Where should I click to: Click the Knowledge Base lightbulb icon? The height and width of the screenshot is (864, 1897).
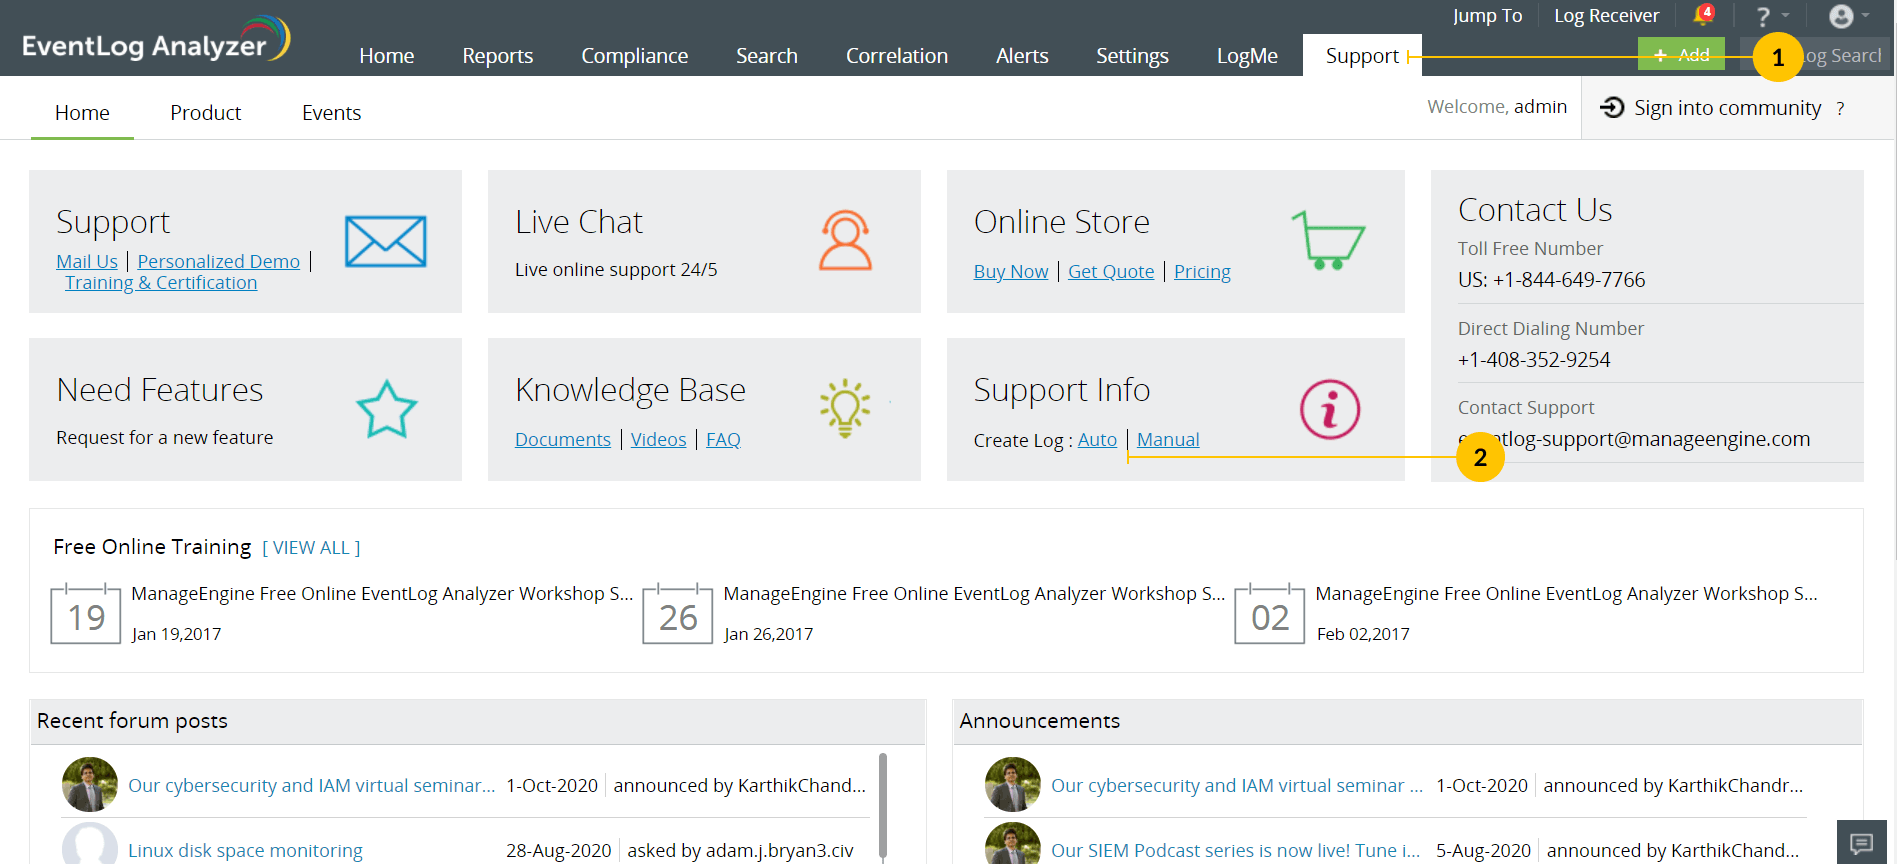click(x=845, y=408)
